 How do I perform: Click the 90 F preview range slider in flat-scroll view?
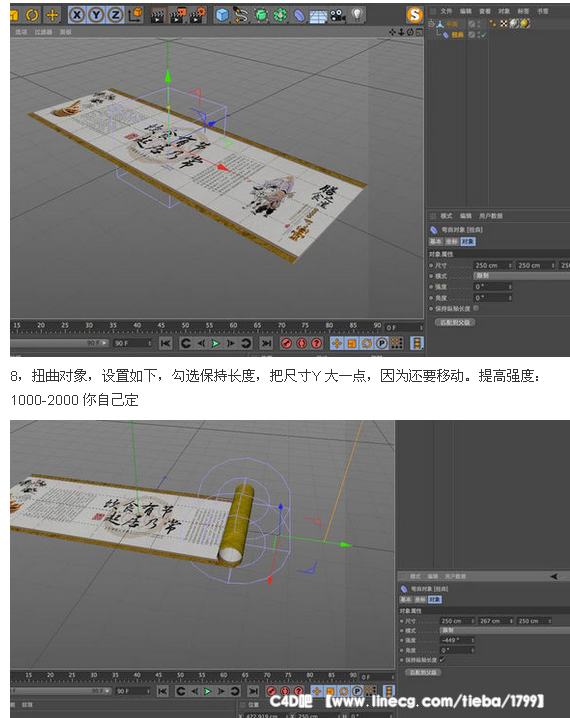coord(60,343)
